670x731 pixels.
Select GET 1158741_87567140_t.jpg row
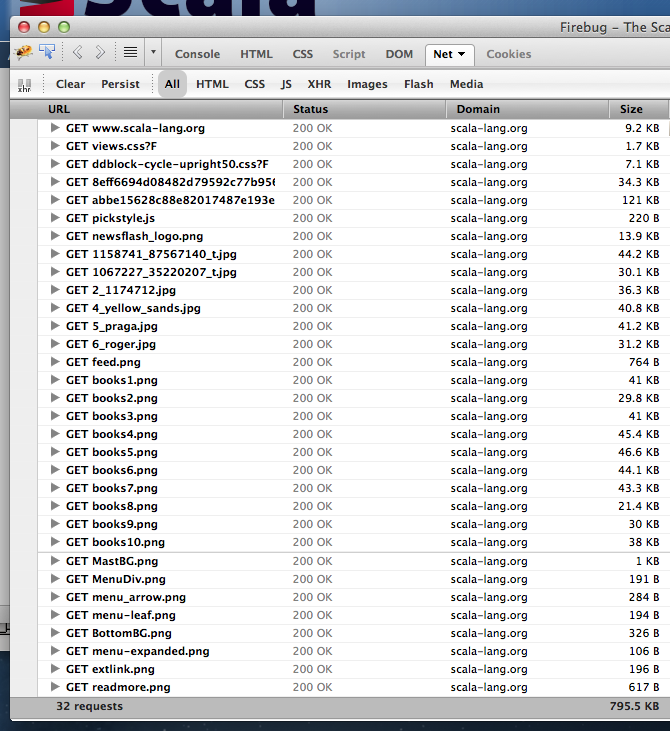pyautogui.click(x=353, y=254)
